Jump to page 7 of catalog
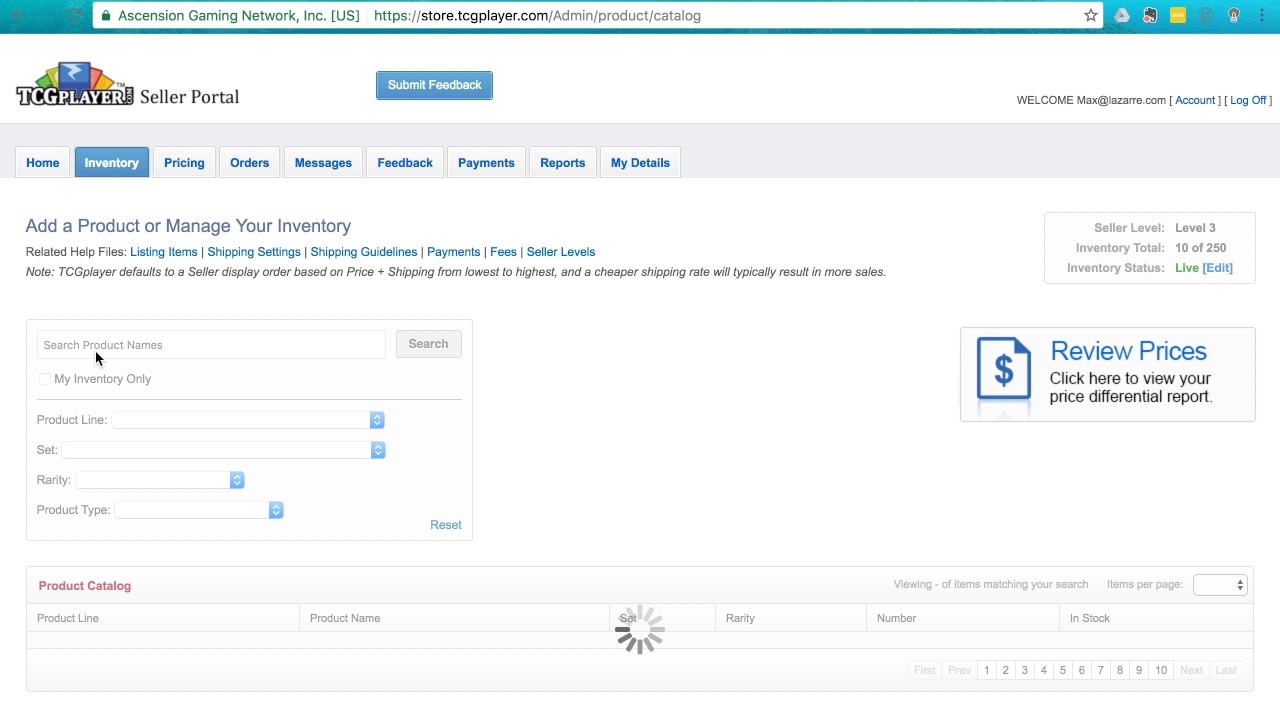 click(x=1101, y=670)
